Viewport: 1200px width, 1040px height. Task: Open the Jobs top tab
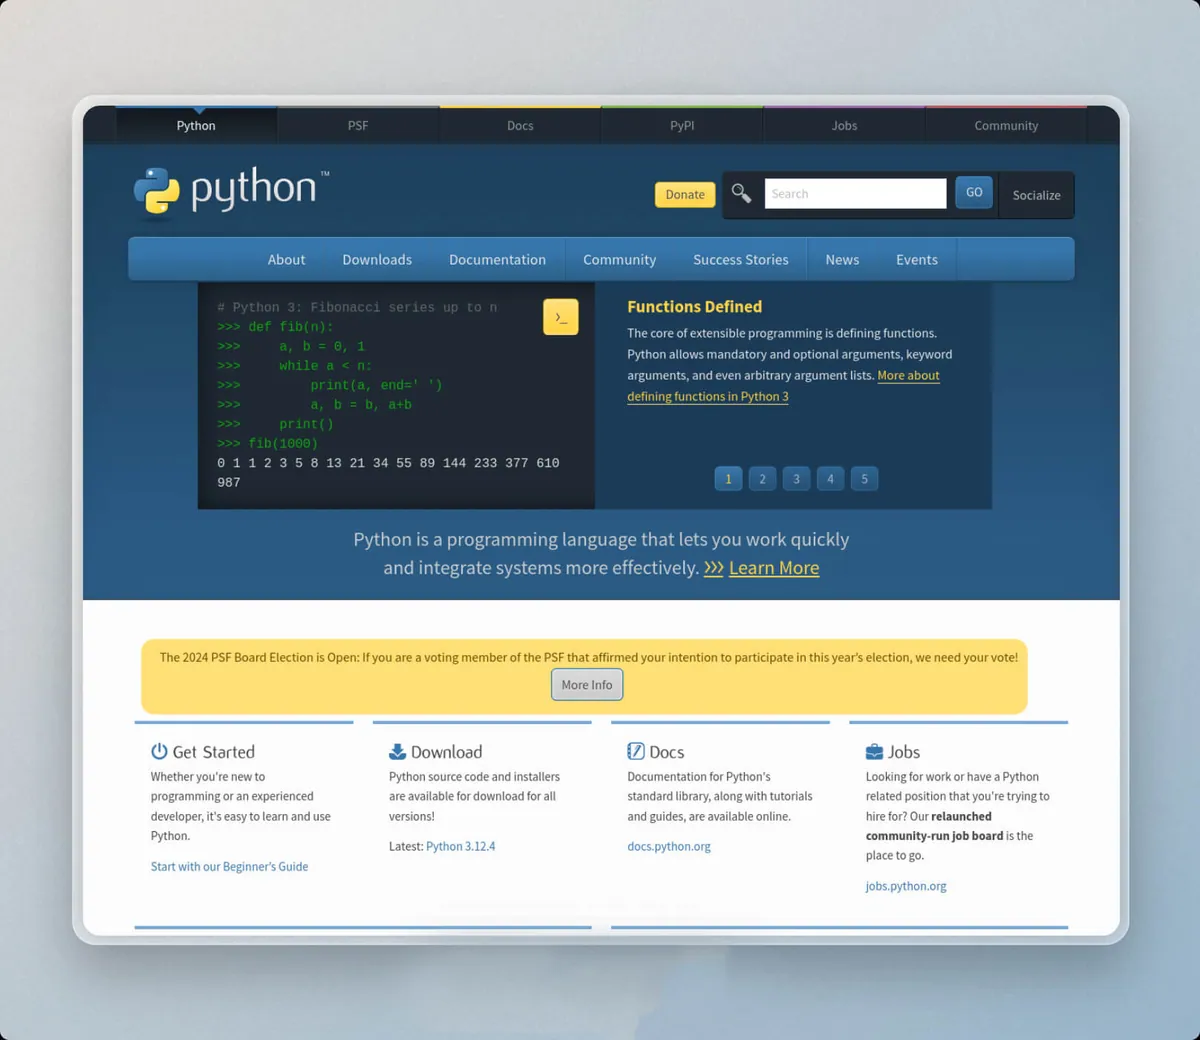click(x=844, y=125)
